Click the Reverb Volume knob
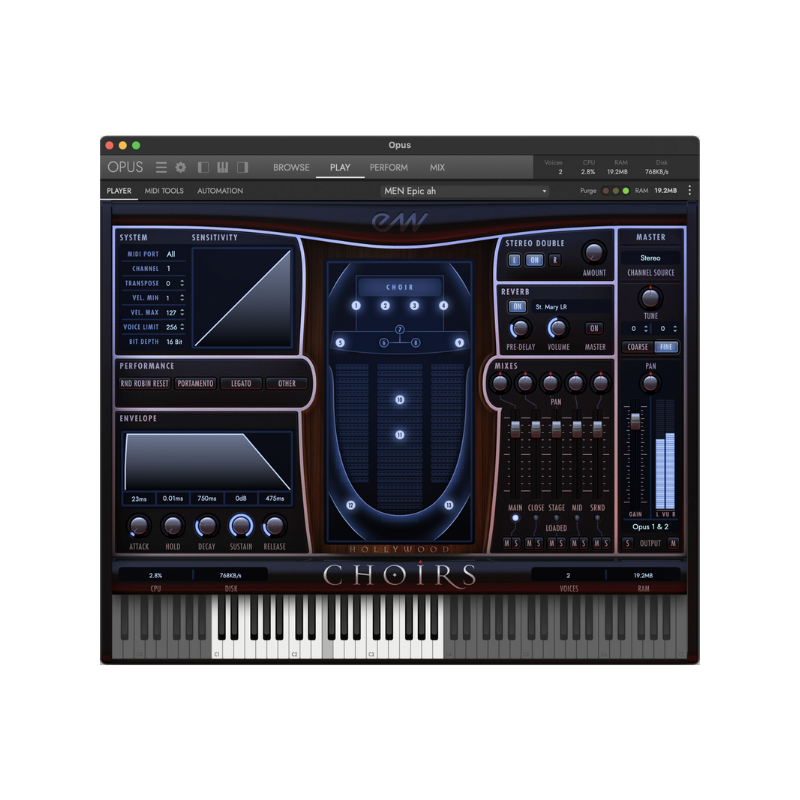The height and width of the screenshot is (800, 800). click(x=558, y=329)
